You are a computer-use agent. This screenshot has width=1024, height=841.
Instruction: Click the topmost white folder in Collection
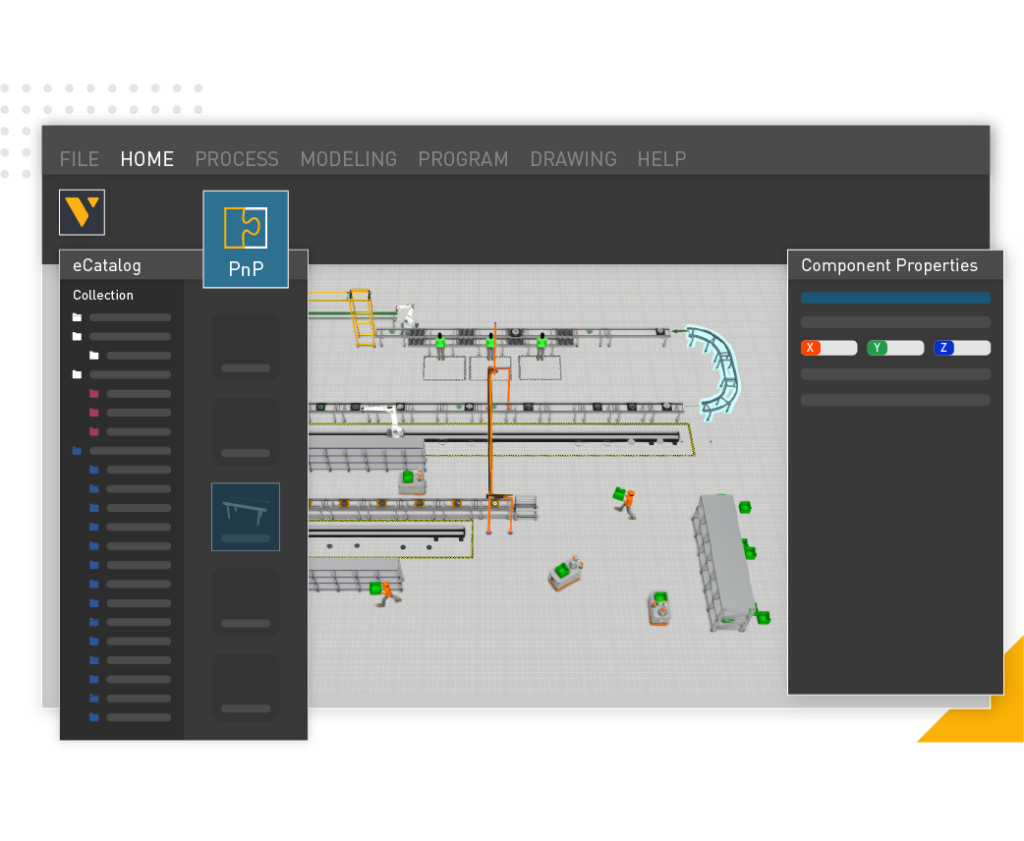point(77,318)
